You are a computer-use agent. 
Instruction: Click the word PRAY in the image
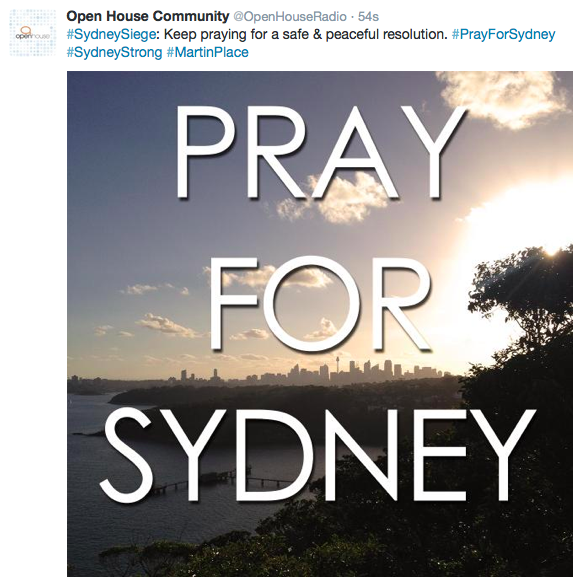tap(321, 152)
